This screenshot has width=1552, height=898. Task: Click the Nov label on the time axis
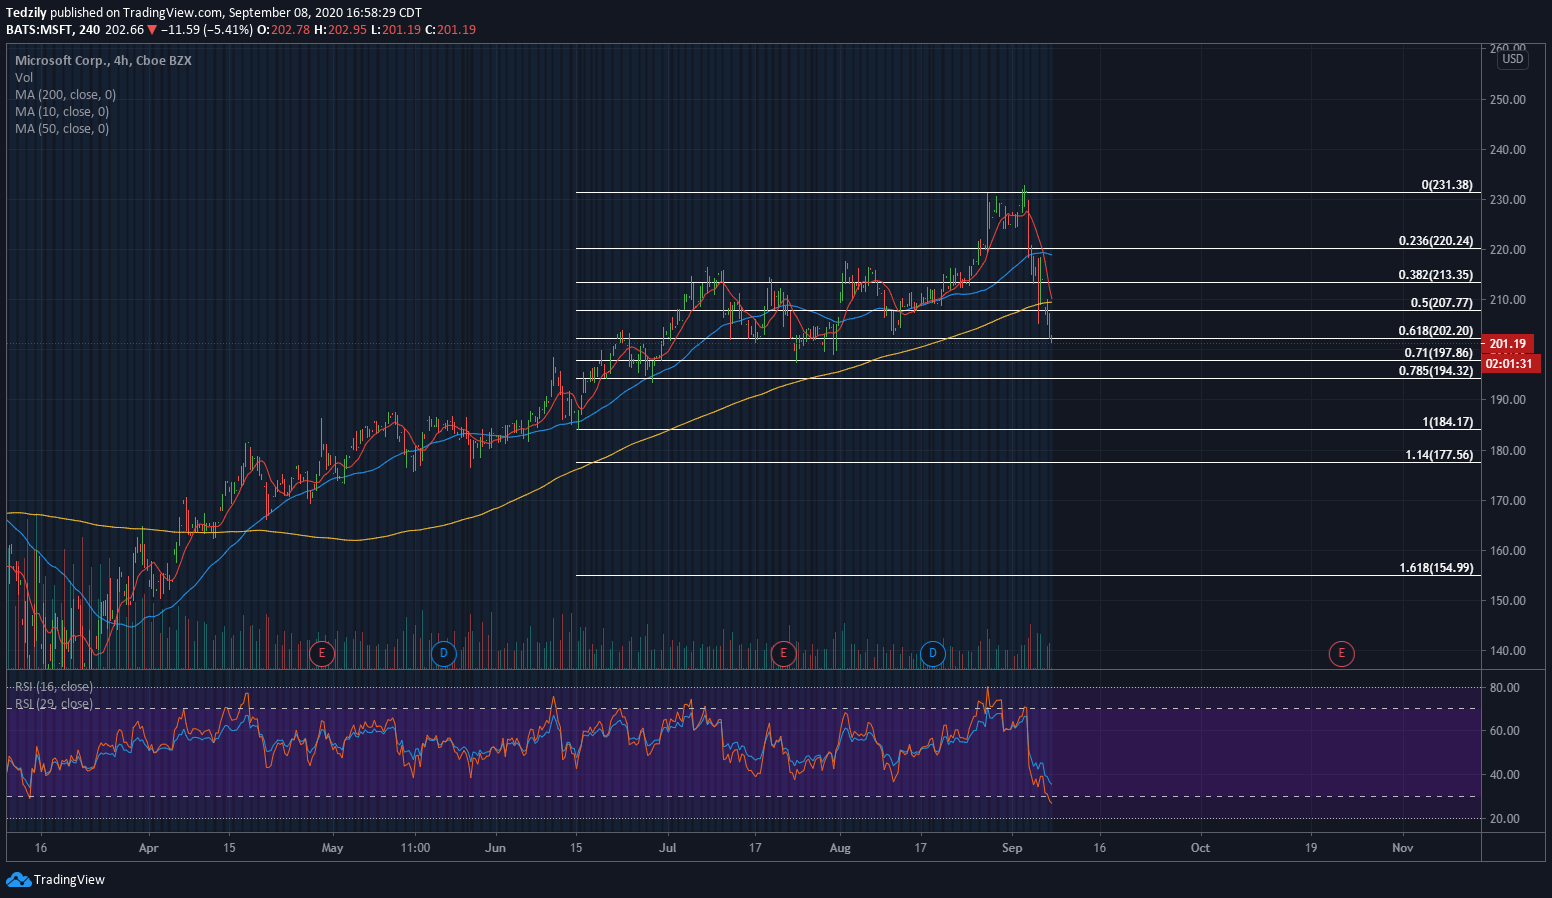click(x=1403, y=848)
